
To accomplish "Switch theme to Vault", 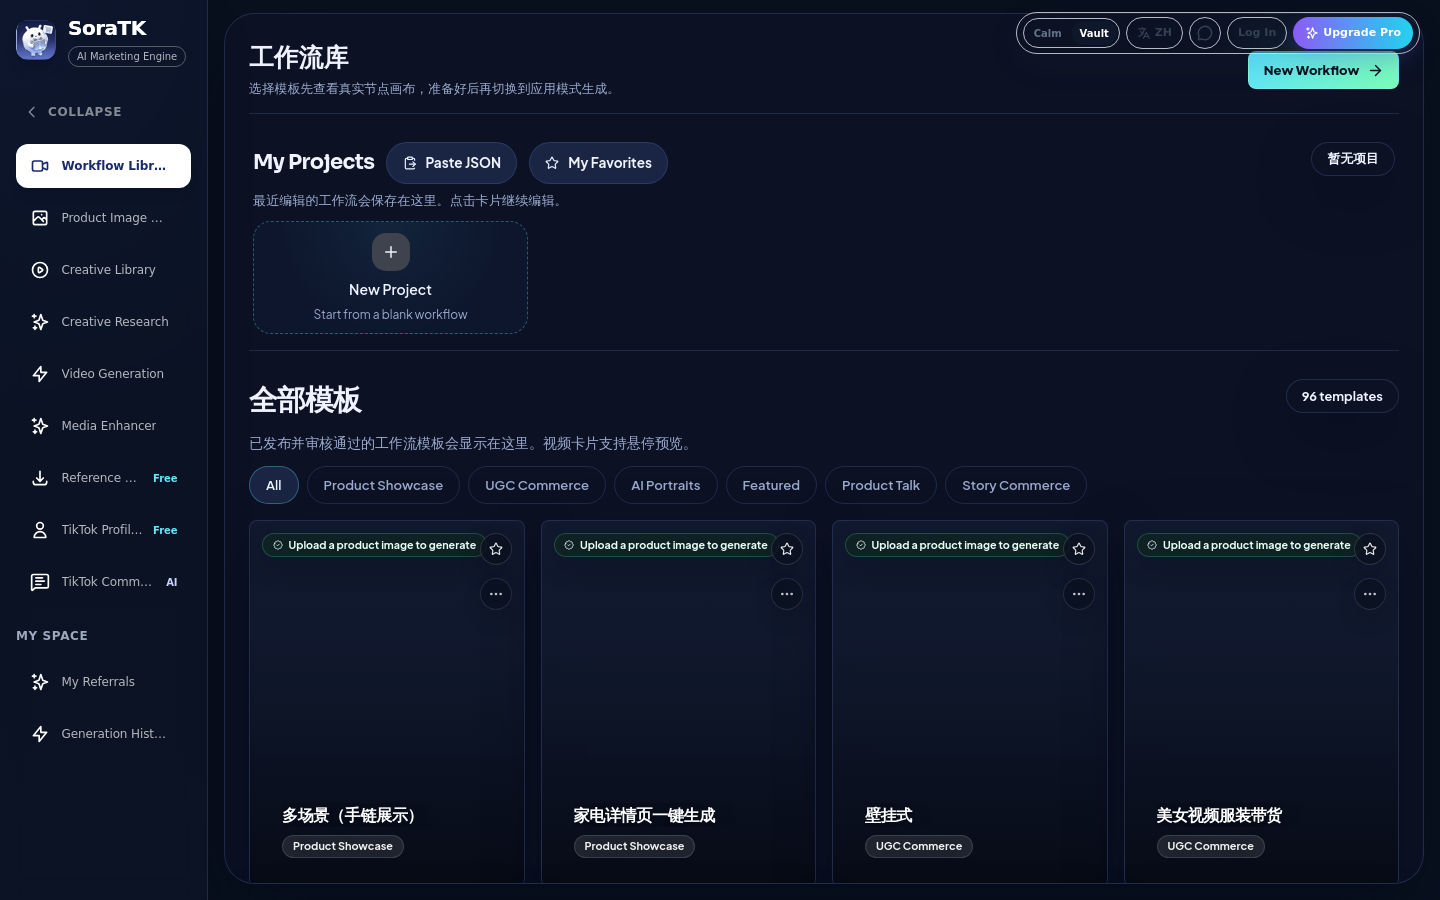I will click(1094, 33).
